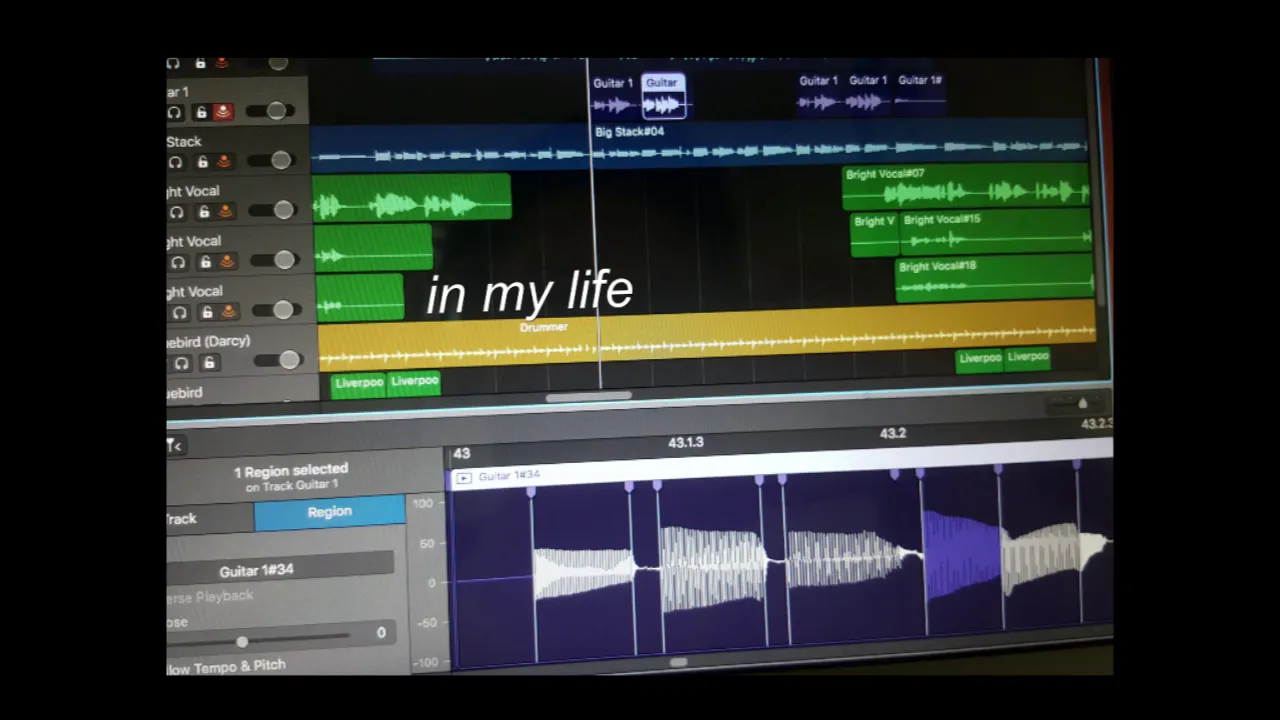This screenshot has height=720, width=1280.
Task: Select the Bright Vocal#07 region
Action: (966, 187)
